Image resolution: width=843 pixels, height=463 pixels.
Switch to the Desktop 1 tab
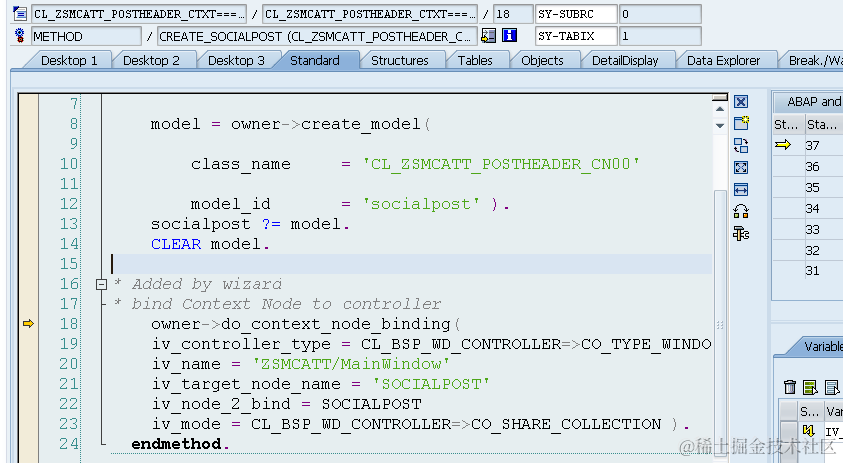[x=69, y=60]
